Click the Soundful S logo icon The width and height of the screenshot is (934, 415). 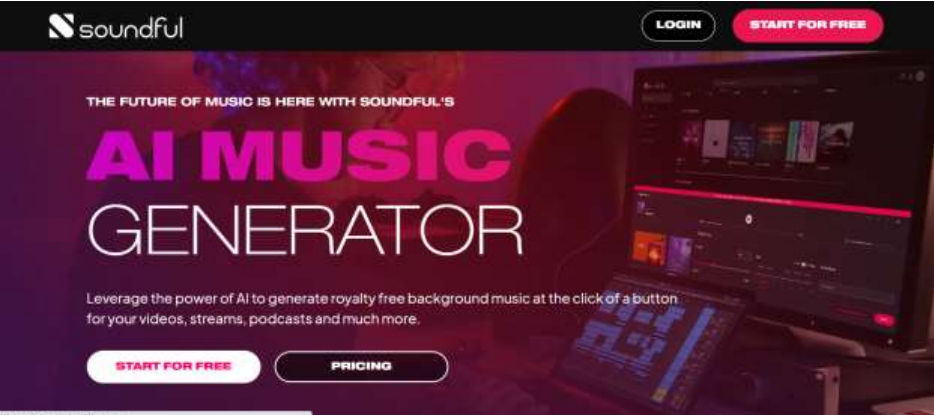[x=61, y=26]
